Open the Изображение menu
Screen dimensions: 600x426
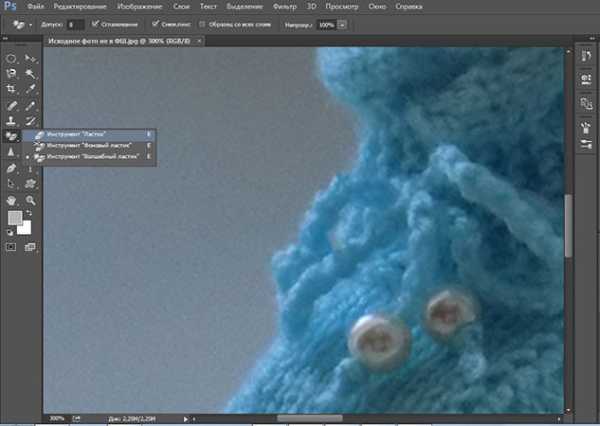pos(139,6)
